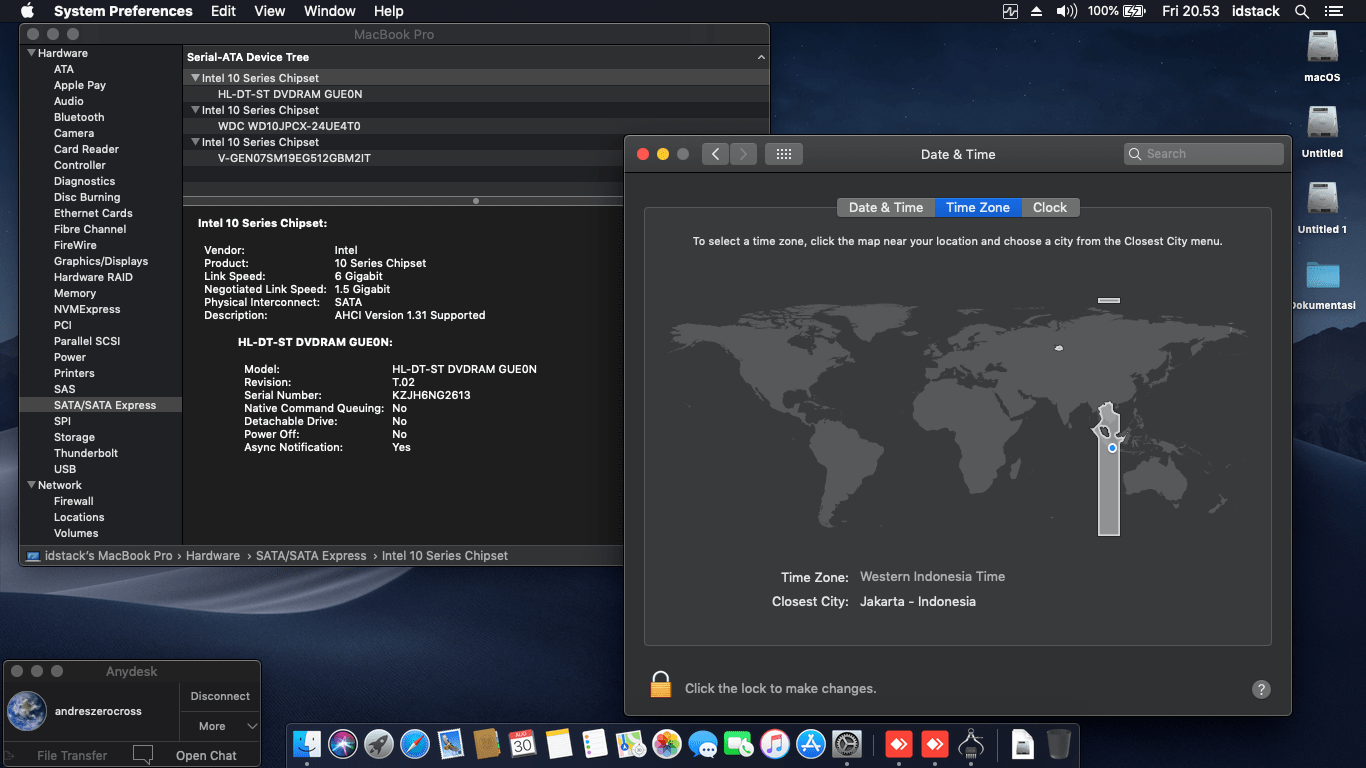Open FaceTime icon in the dock

pos(739,743)
